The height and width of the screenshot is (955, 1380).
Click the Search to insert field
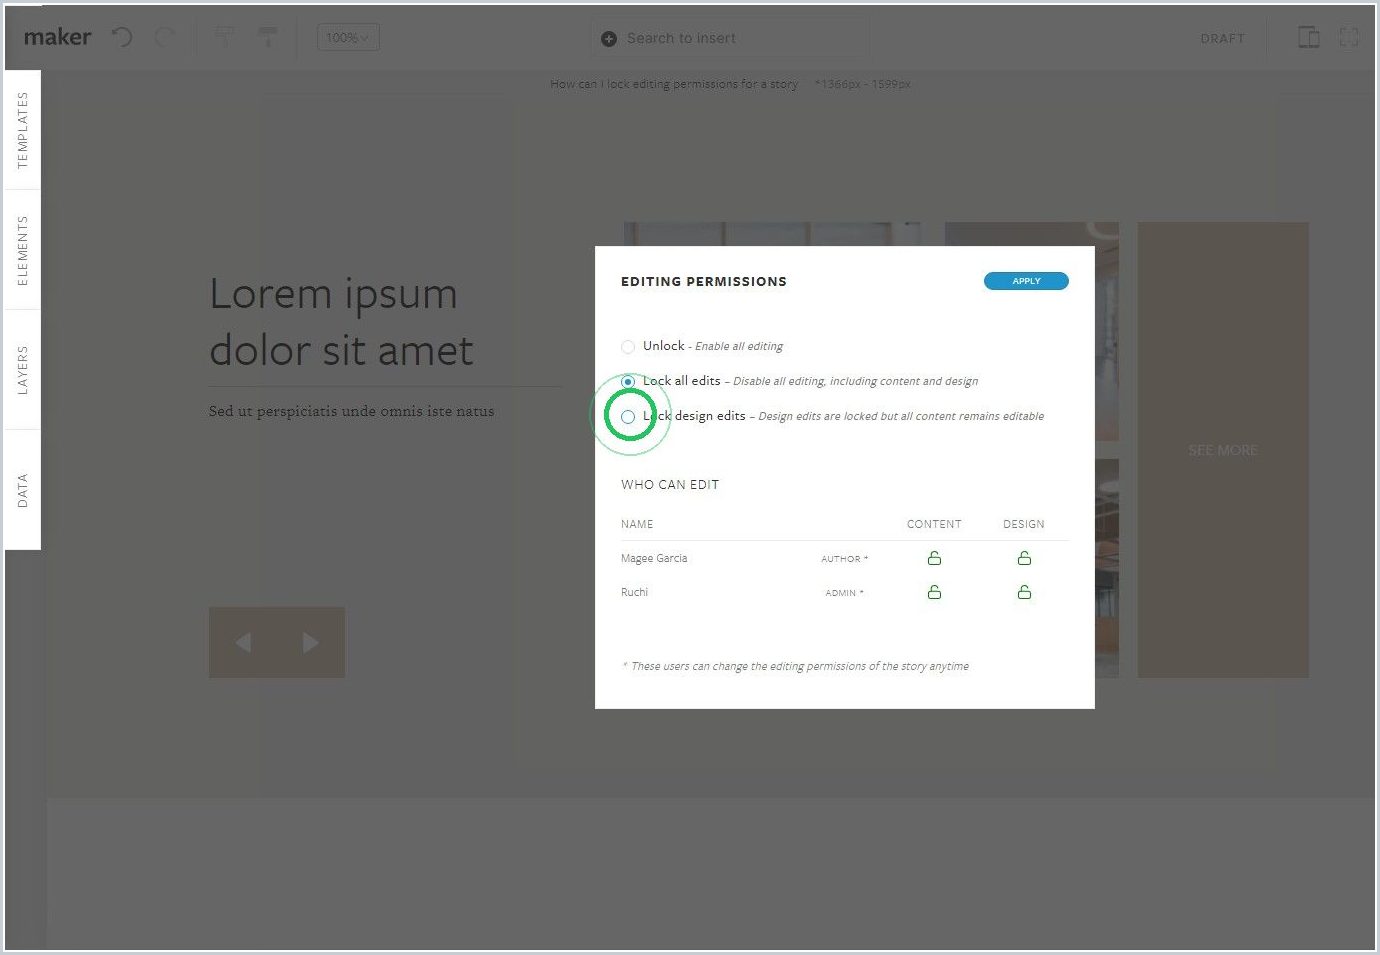730,38
